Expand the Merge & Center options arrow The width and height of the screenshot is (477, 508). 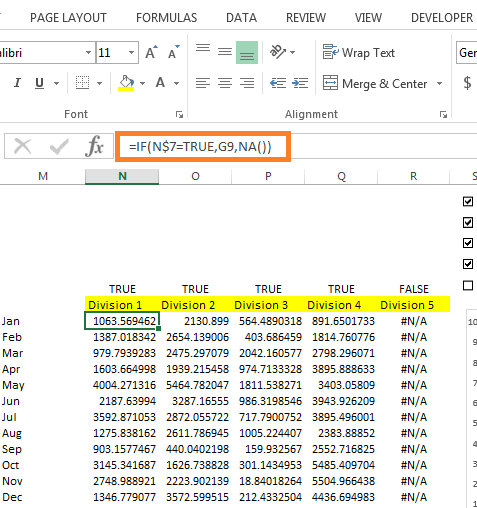point(440,83)
